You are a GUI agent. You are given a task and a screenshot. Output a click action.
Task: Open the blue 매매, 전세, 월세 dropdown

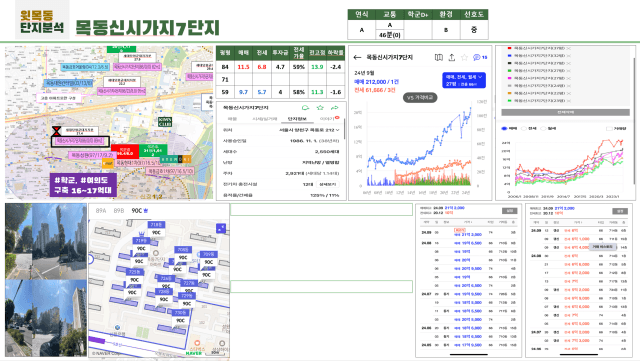pos(464,80)
